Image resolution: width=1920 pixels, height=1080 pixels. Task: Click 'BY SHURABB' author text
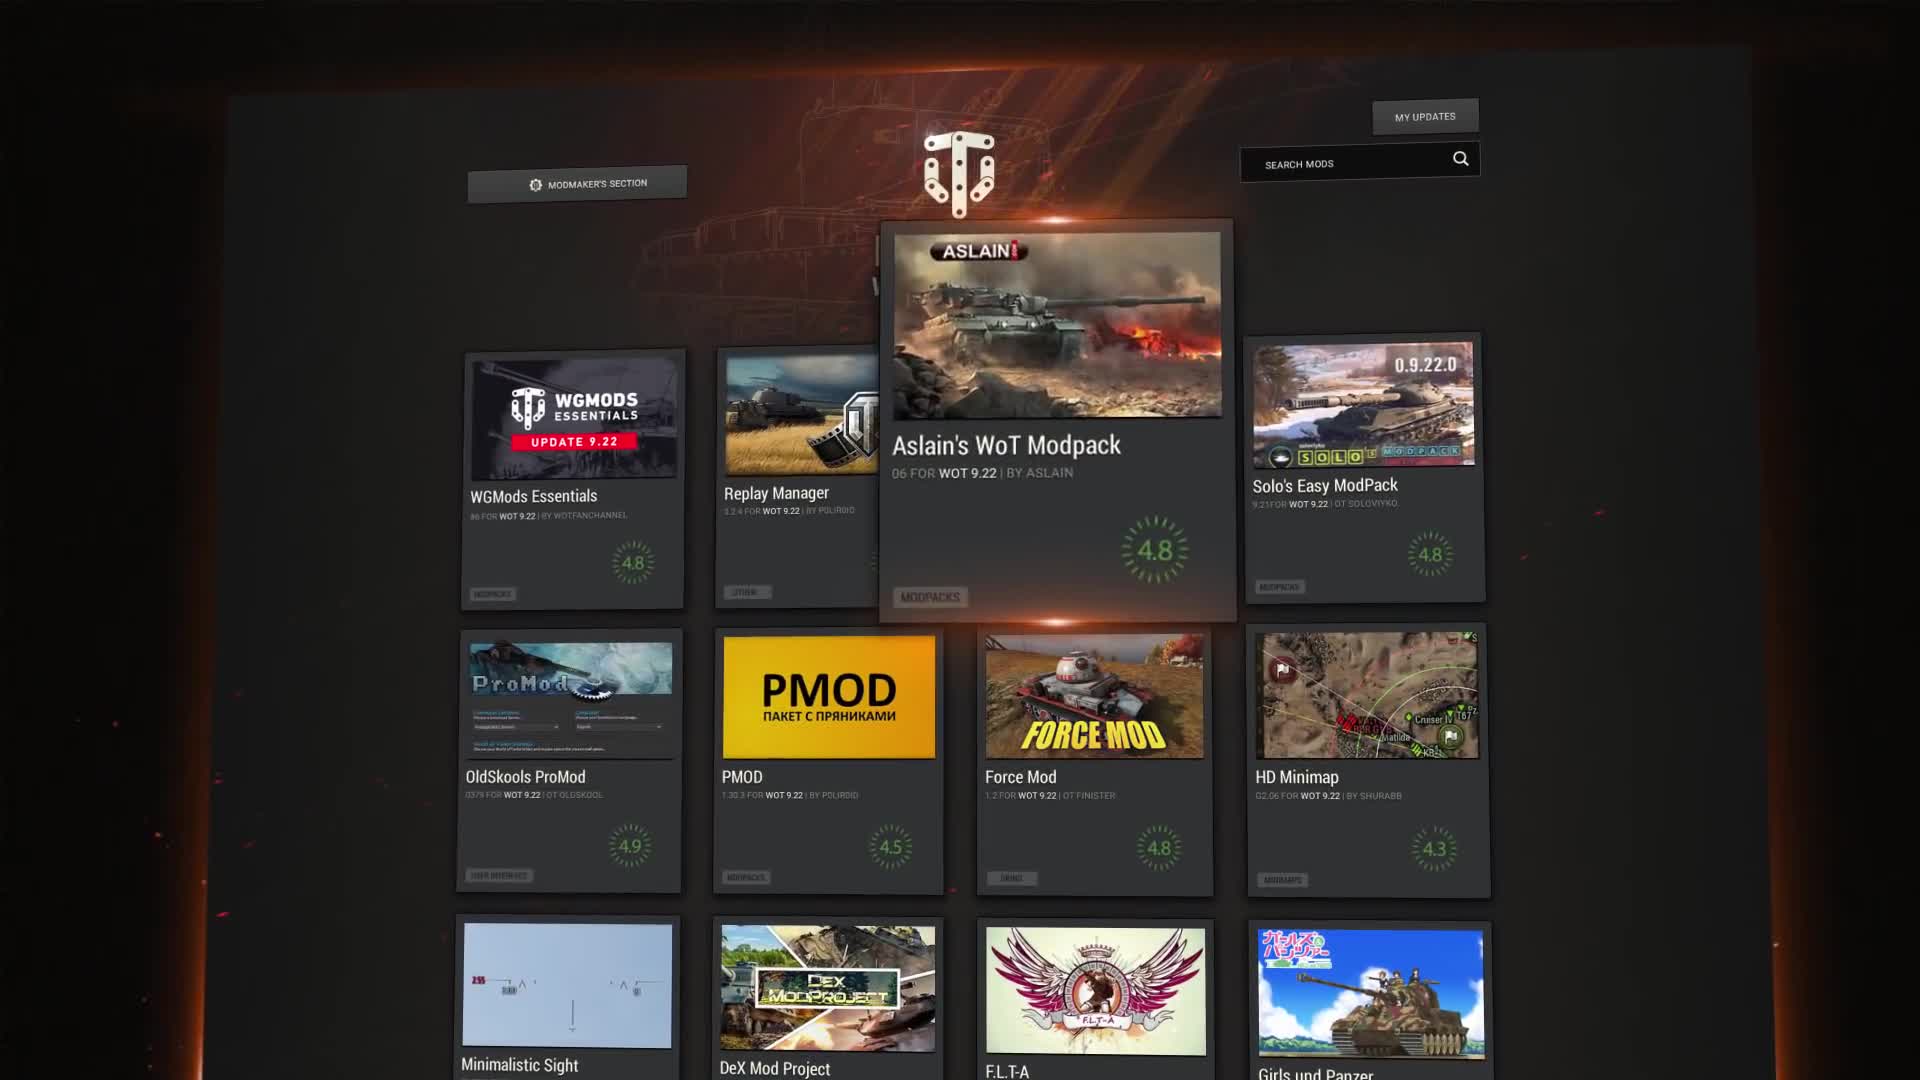[1374, 796]
